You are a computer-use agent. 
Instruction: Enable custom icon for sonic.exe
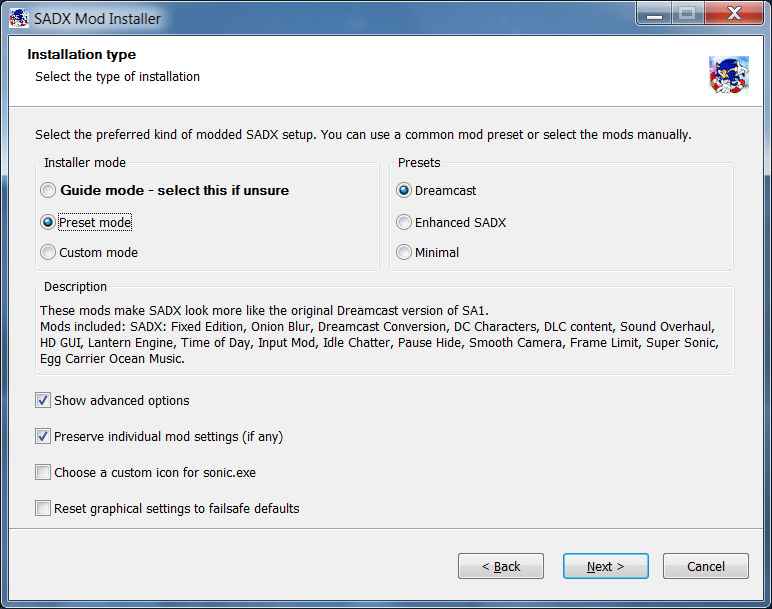(43, 472)
